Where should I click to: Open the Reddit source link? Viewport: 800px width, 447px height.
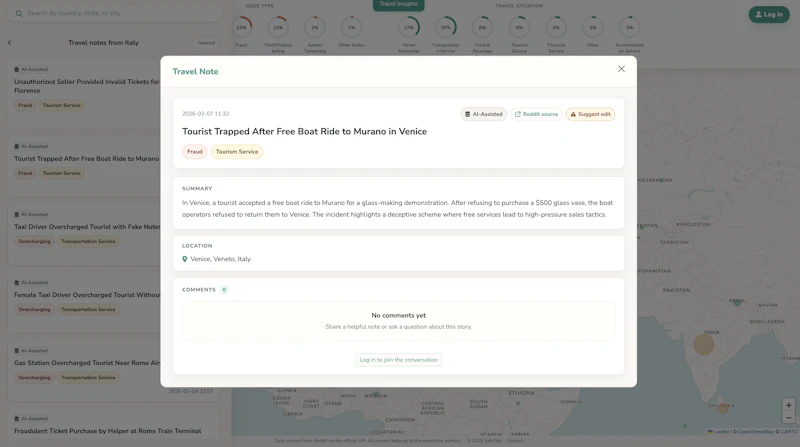click(536, 114)
